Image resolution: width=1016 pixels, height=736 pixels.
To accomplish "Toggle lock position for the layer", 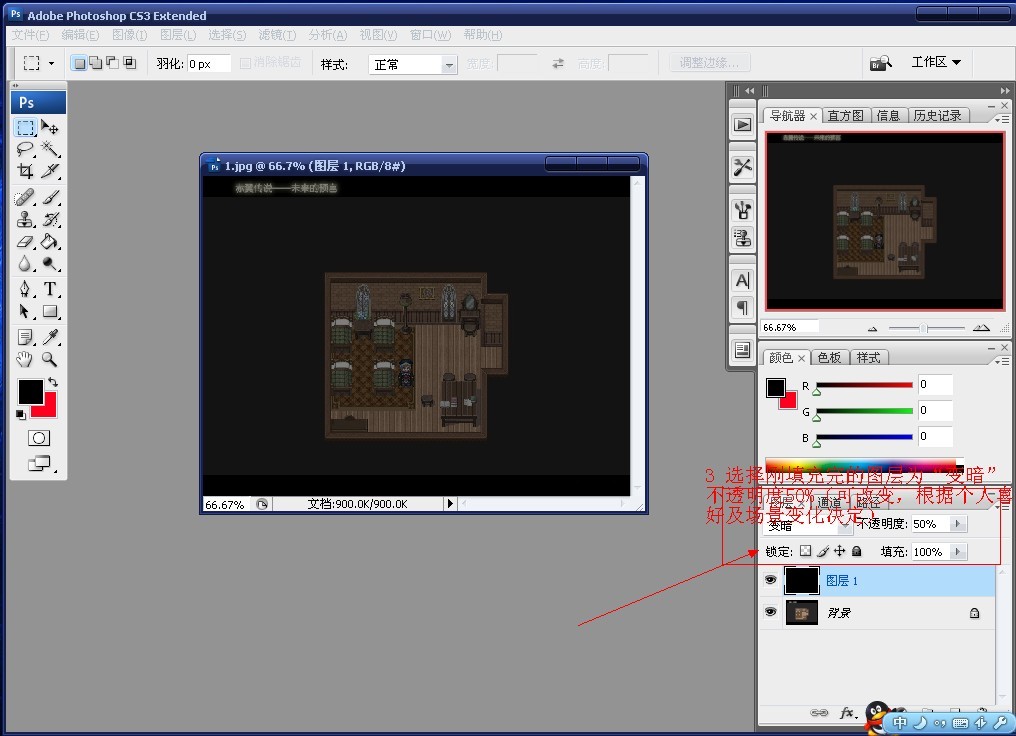I will pos(840,551).
